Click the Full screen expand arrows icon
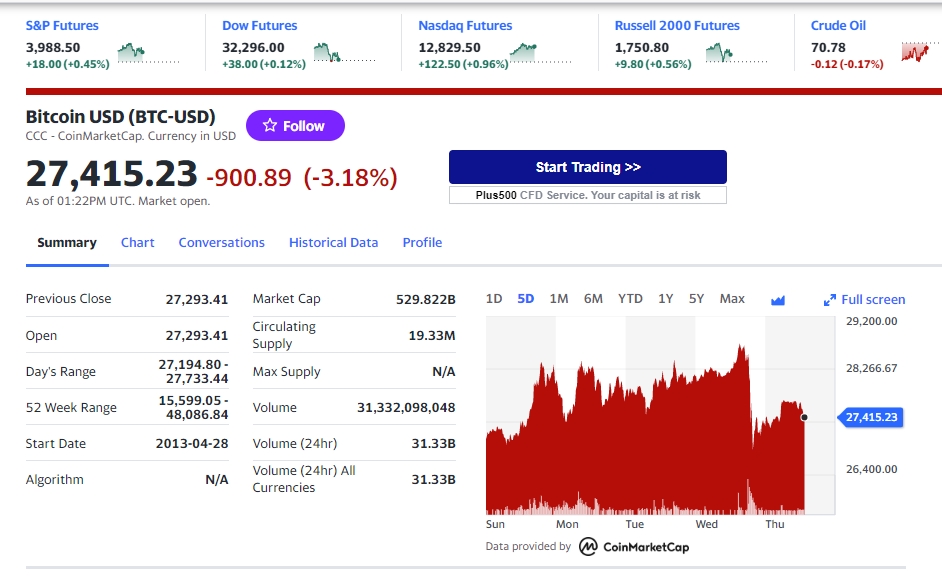The image size is (942, 586). coord(830,299)
